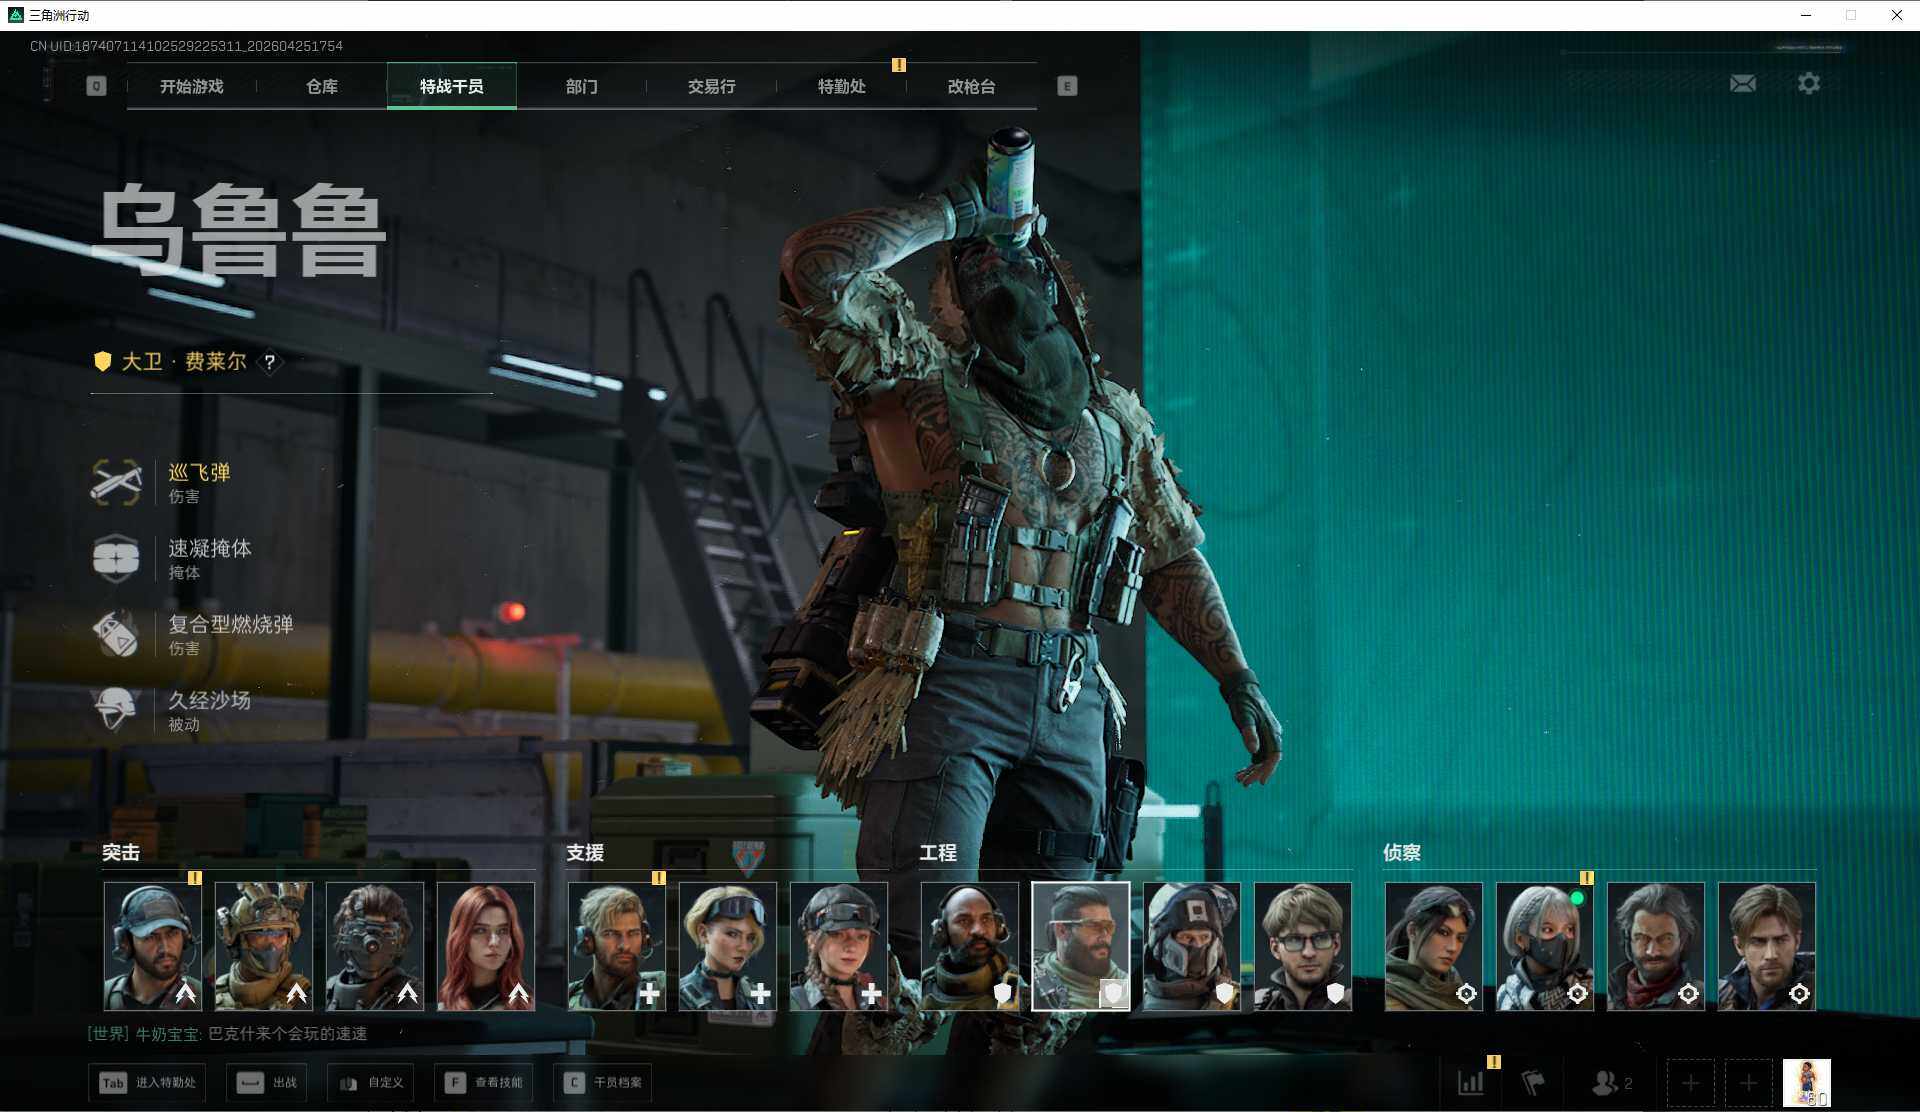1920x1112 pixels.
Task: Open the 交易行 tab
Action: [711, 87]
